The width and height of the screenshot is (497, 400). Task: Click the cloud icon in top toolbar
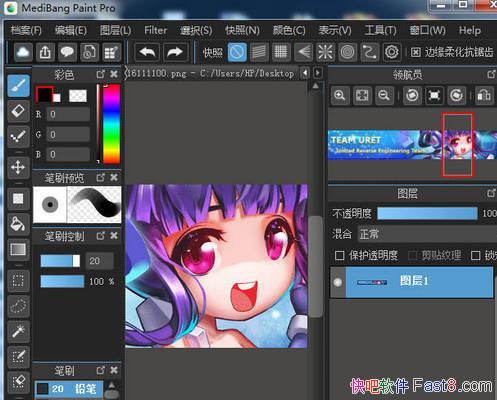23,52
